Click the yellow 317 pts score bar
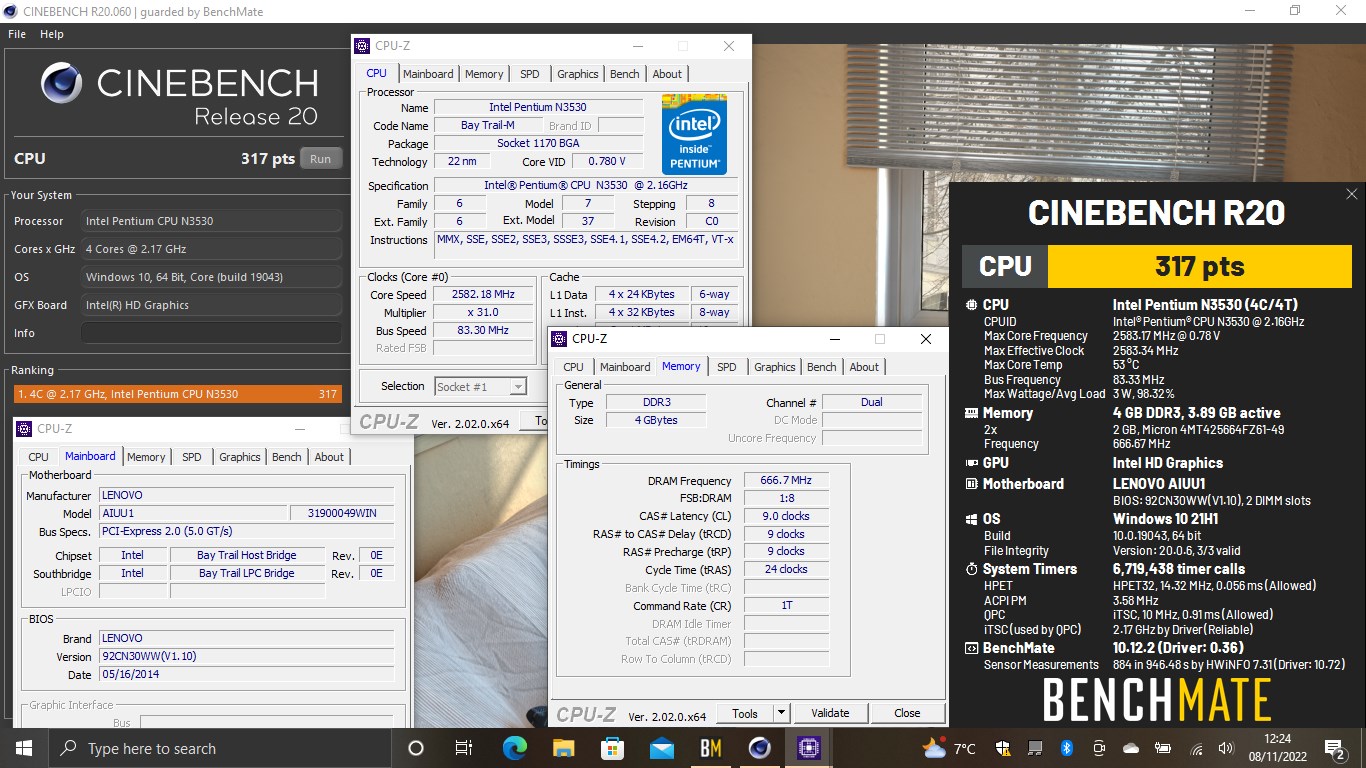 coord(1199,266)
